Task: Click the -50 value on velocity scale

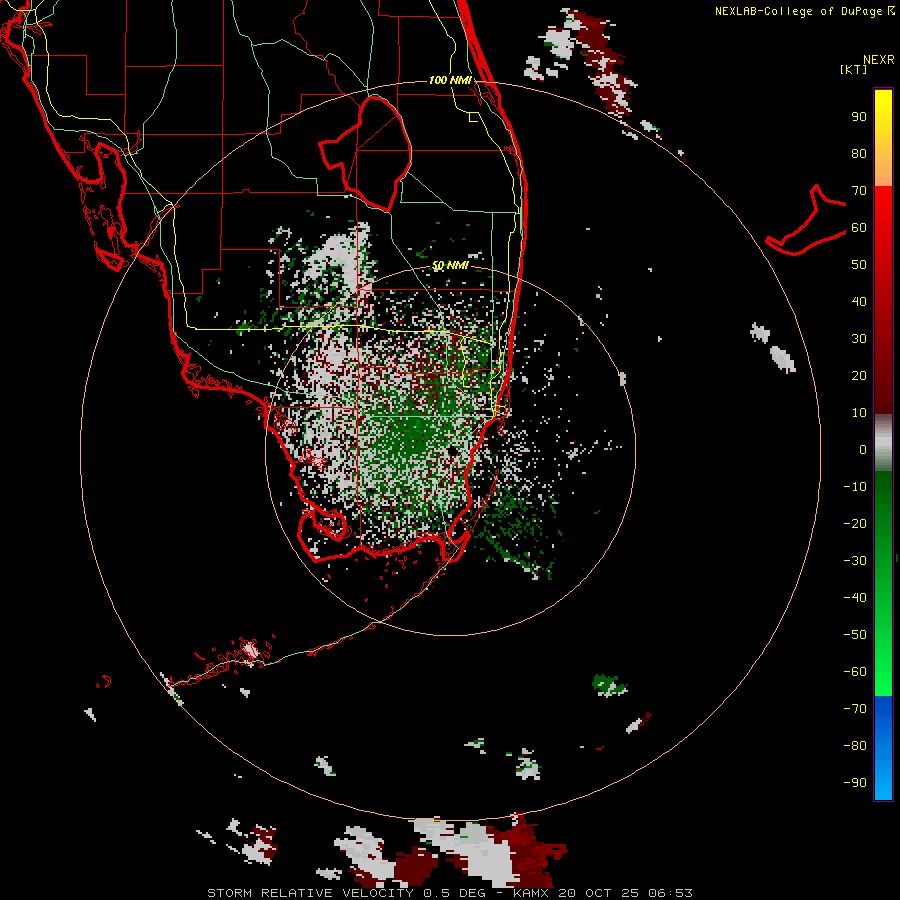Action: [x=855, y=634]
